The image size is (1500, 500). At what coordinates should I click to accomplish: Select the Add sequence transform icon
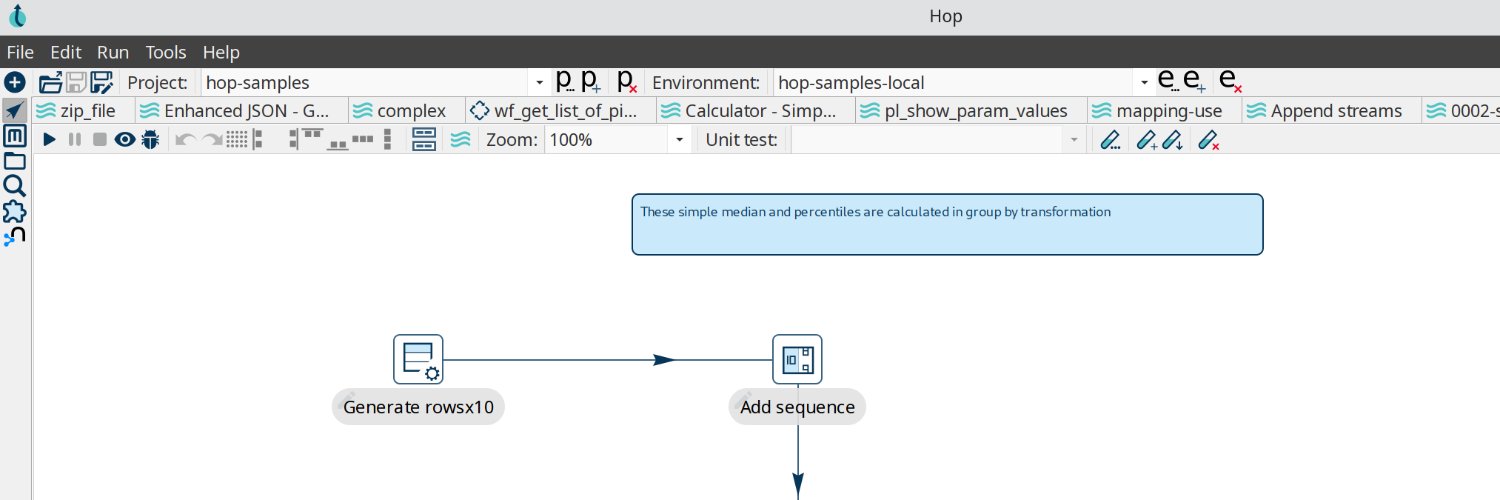click(x=797, y=359)
